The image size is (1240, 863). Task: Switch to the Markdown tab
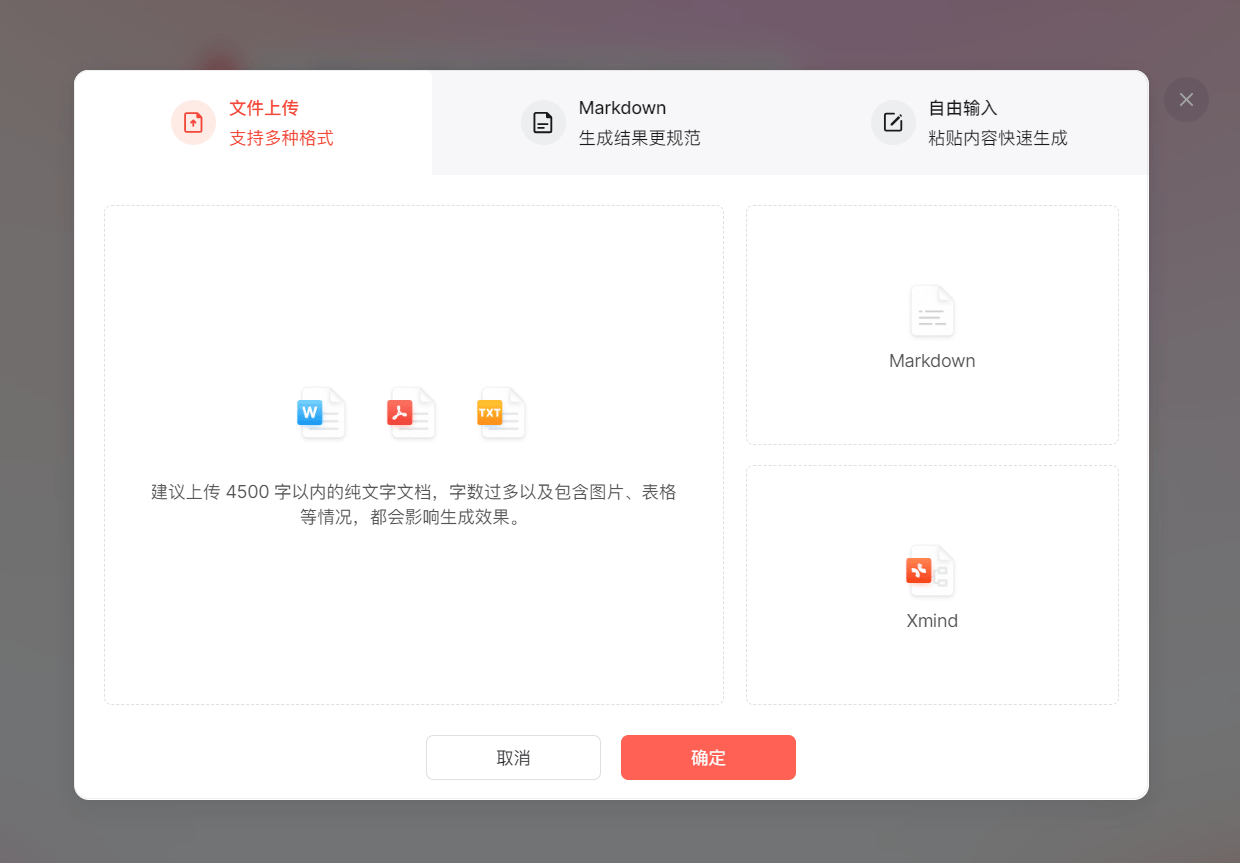point(620,122)
